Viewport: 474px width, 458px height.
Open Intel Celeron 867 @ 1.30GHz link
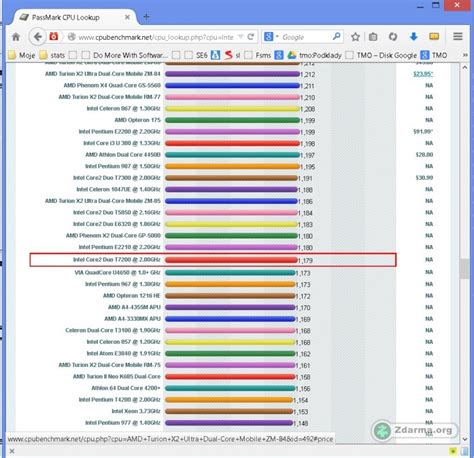123,108
